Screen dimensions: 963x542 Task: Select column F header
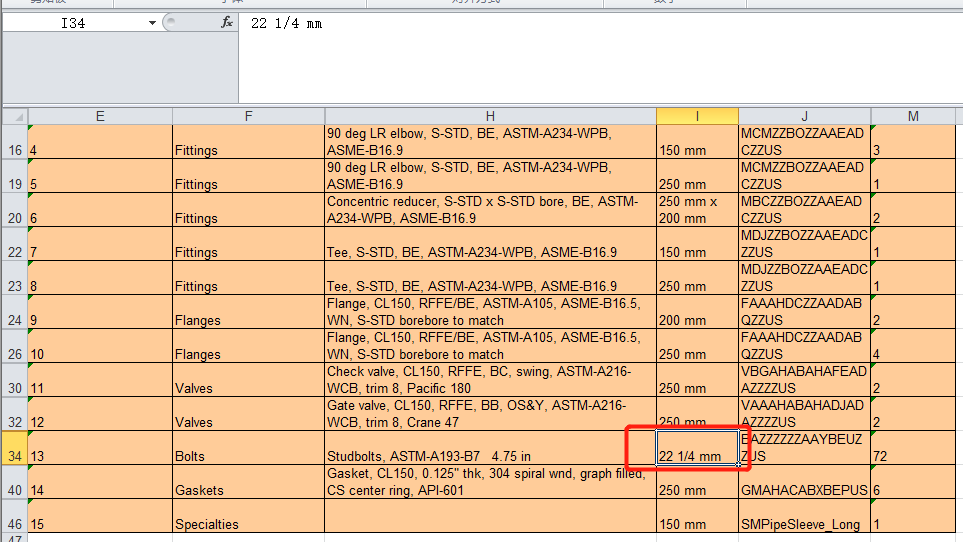(249, 117)
